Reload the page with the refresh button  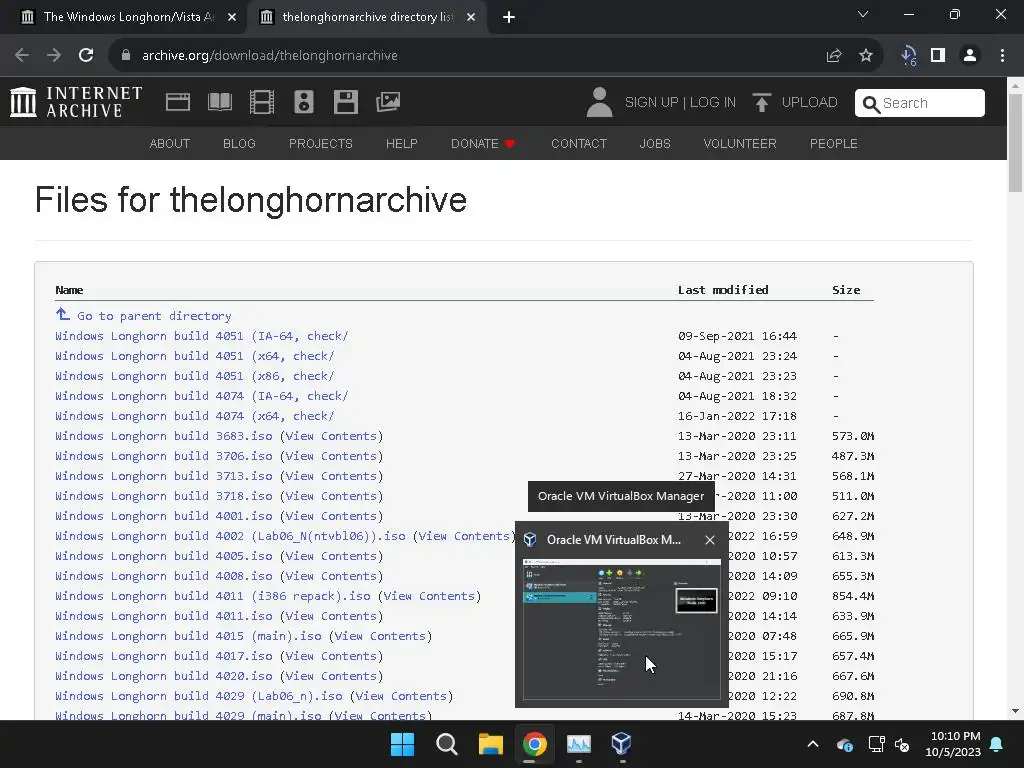(86, 56)
